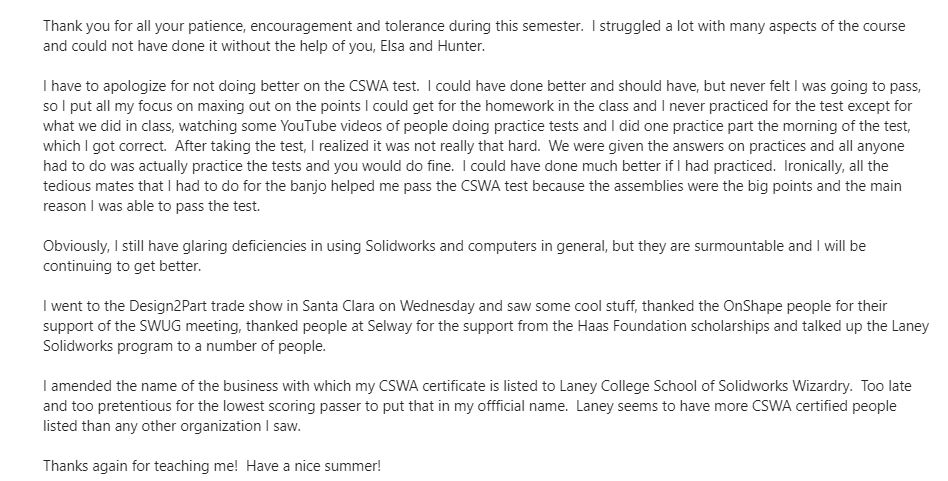
Task: Click "Thanks again for teaching me!" sentence
Action: pos(141,465)
